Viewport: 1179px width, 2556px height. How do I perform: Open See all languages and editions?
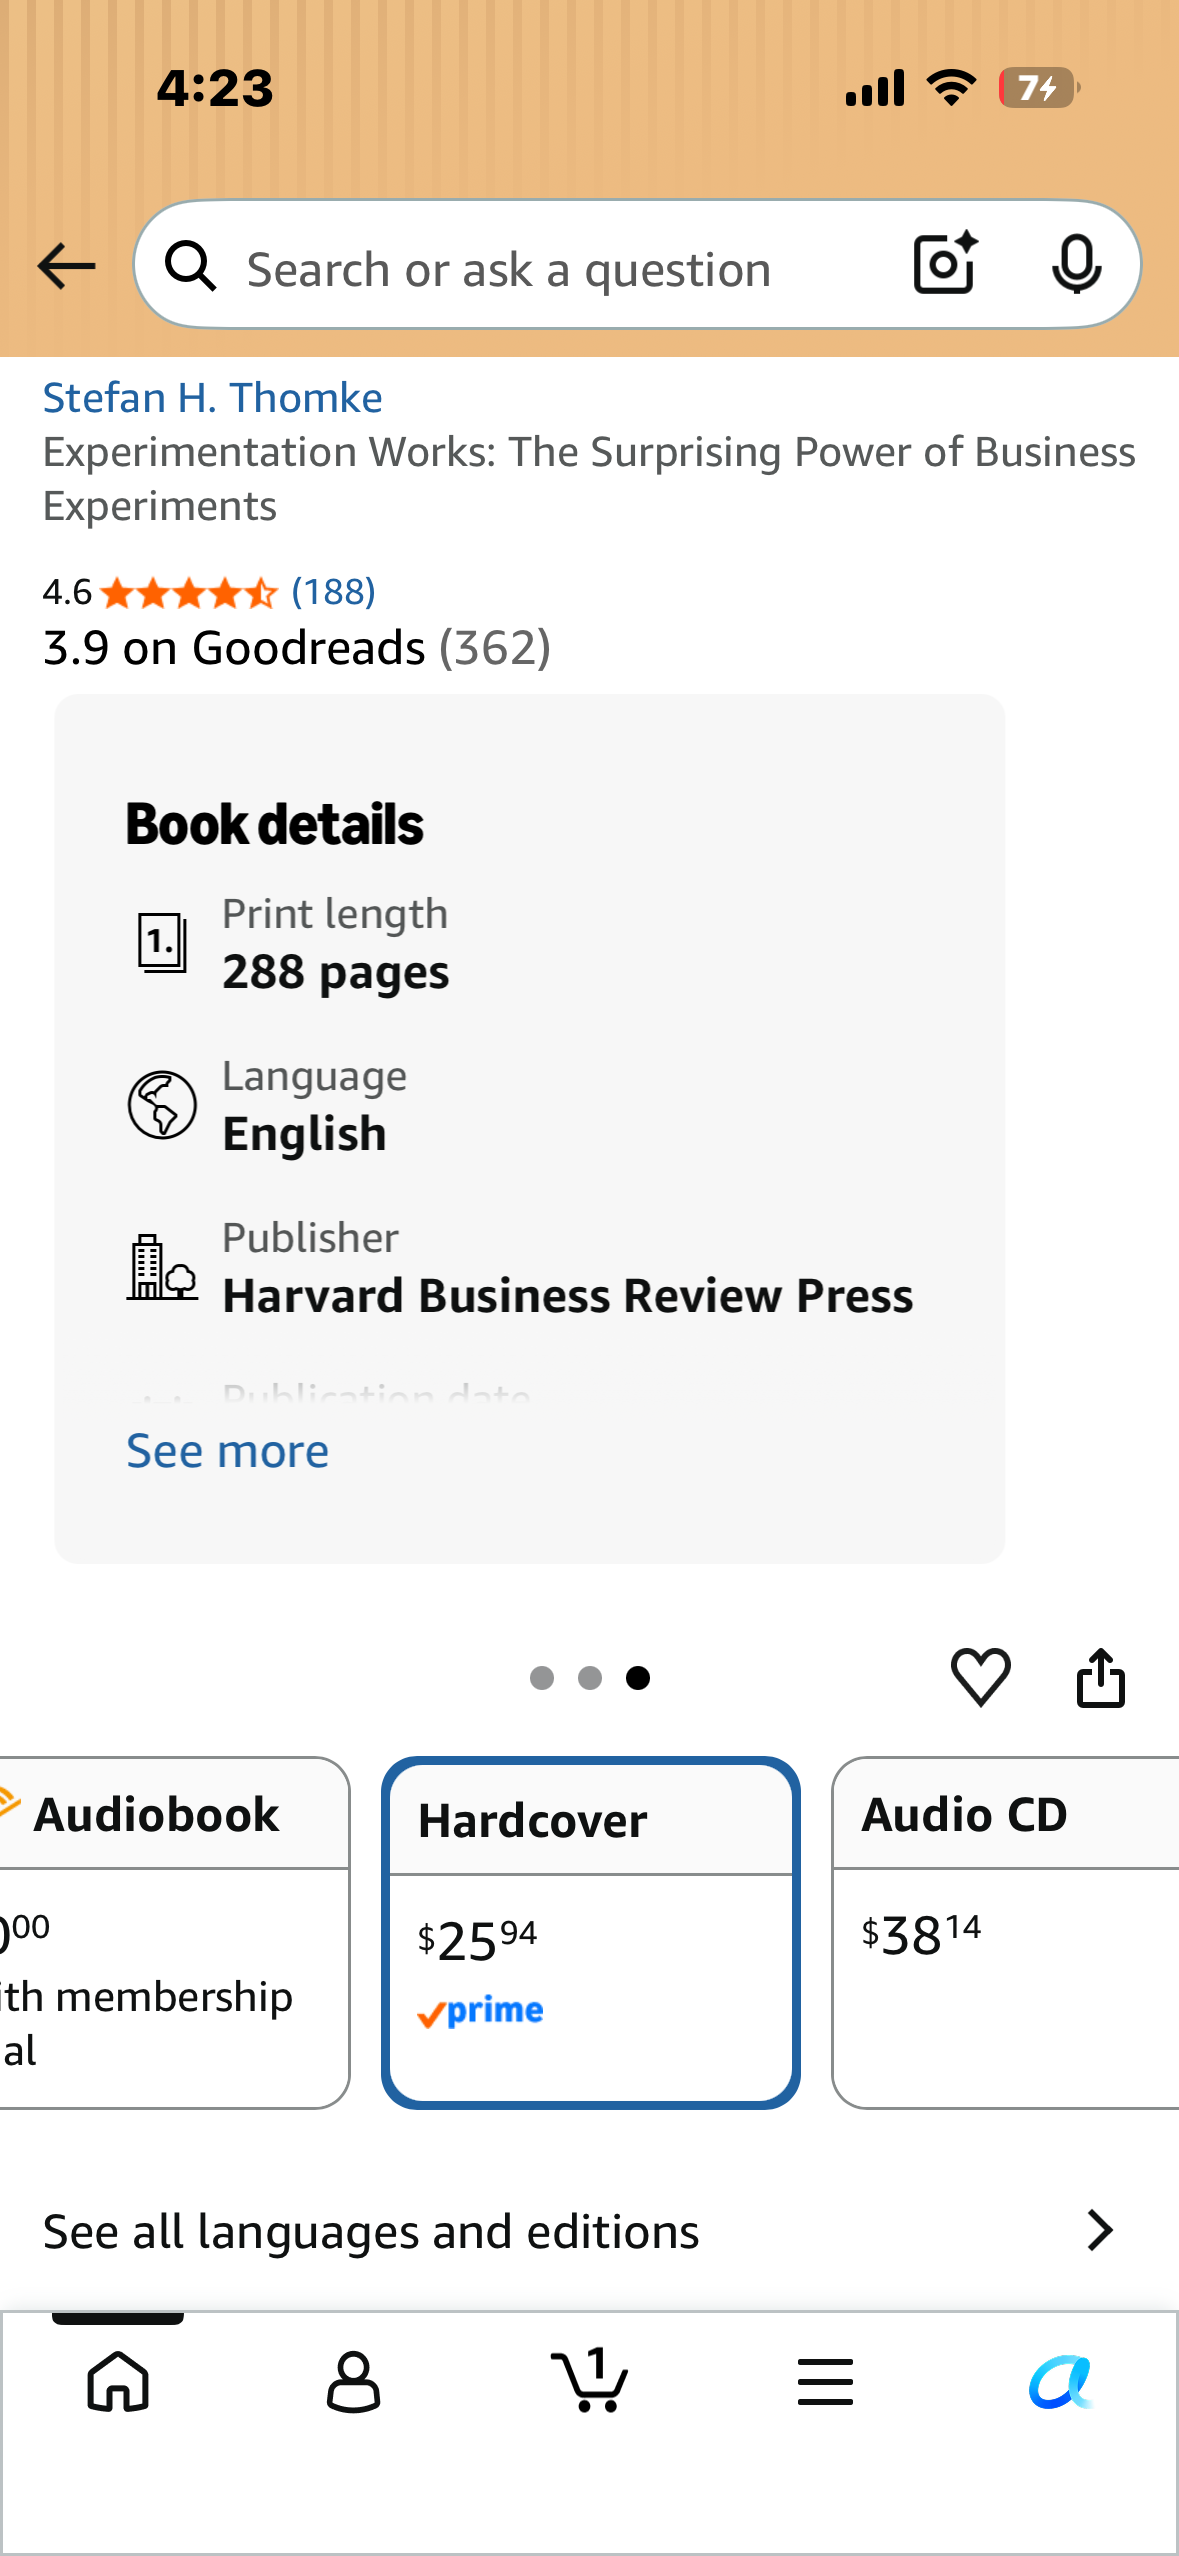(x=589, y=2231)
